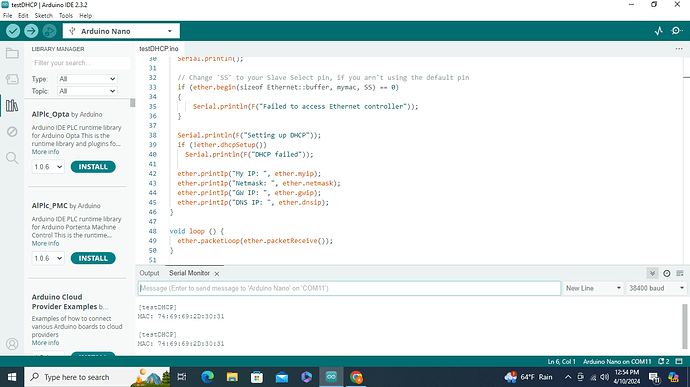Open the Serial Plotter icon
690x387 pixels.
[659, 31]
